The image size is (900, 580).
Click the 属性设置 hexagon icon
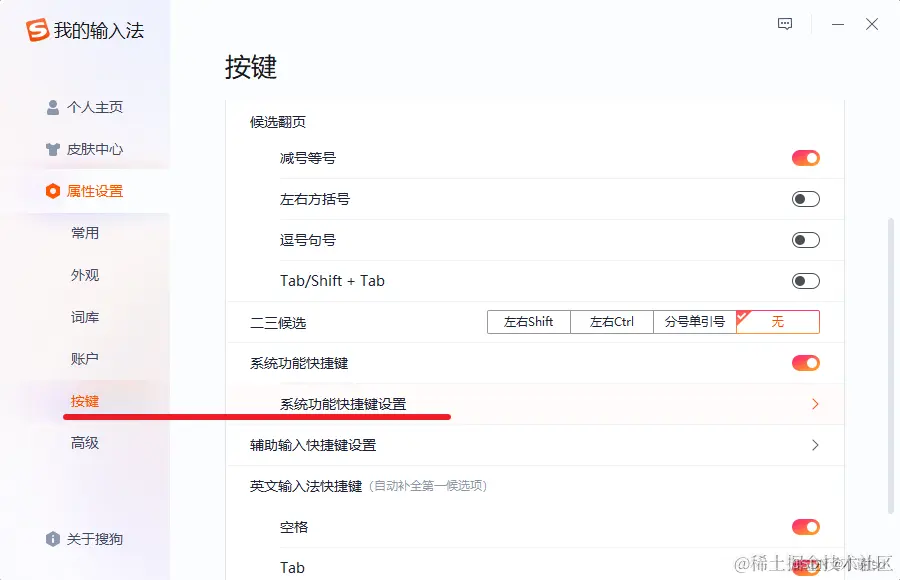(53, 191)
